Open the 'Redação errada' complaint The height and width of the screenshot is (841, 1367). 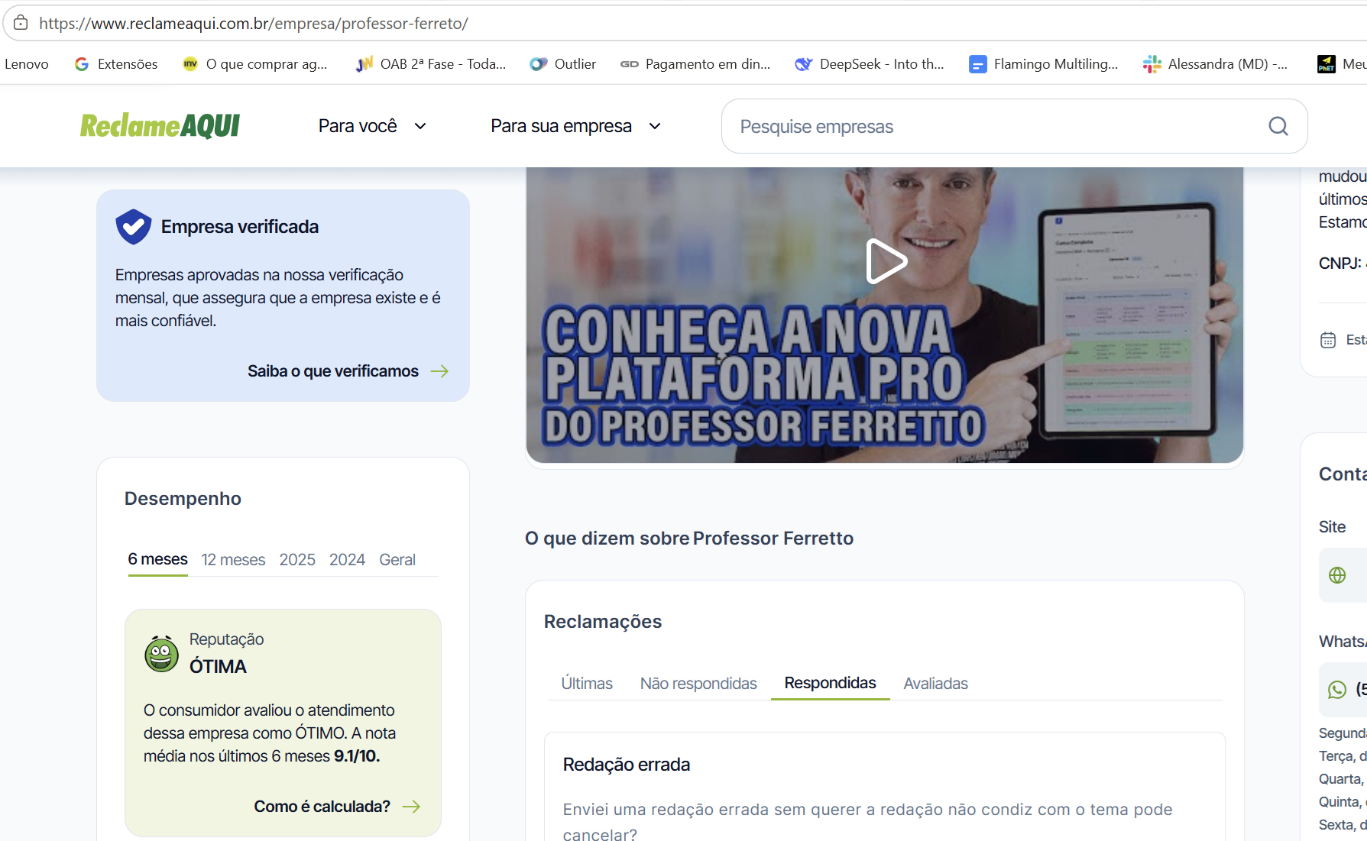[627, 765]
